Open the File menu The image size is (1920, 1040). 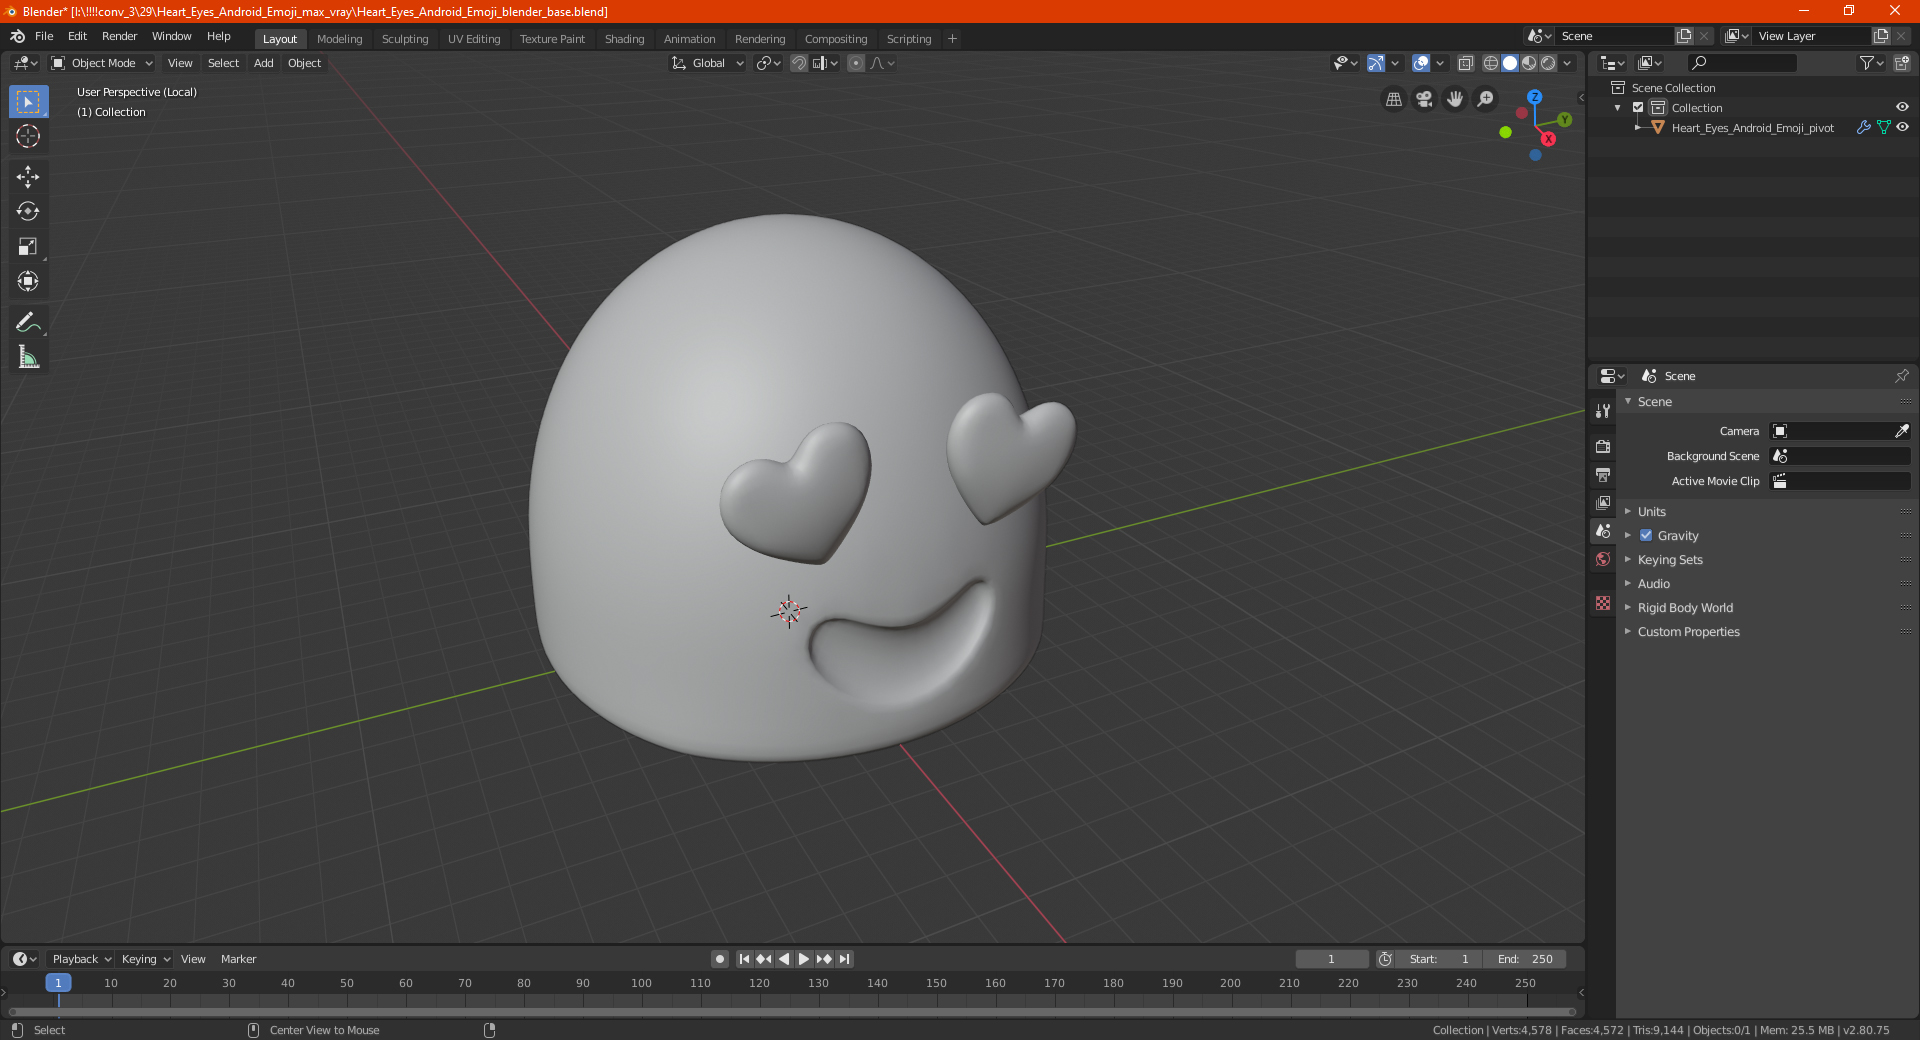point(44,36)
